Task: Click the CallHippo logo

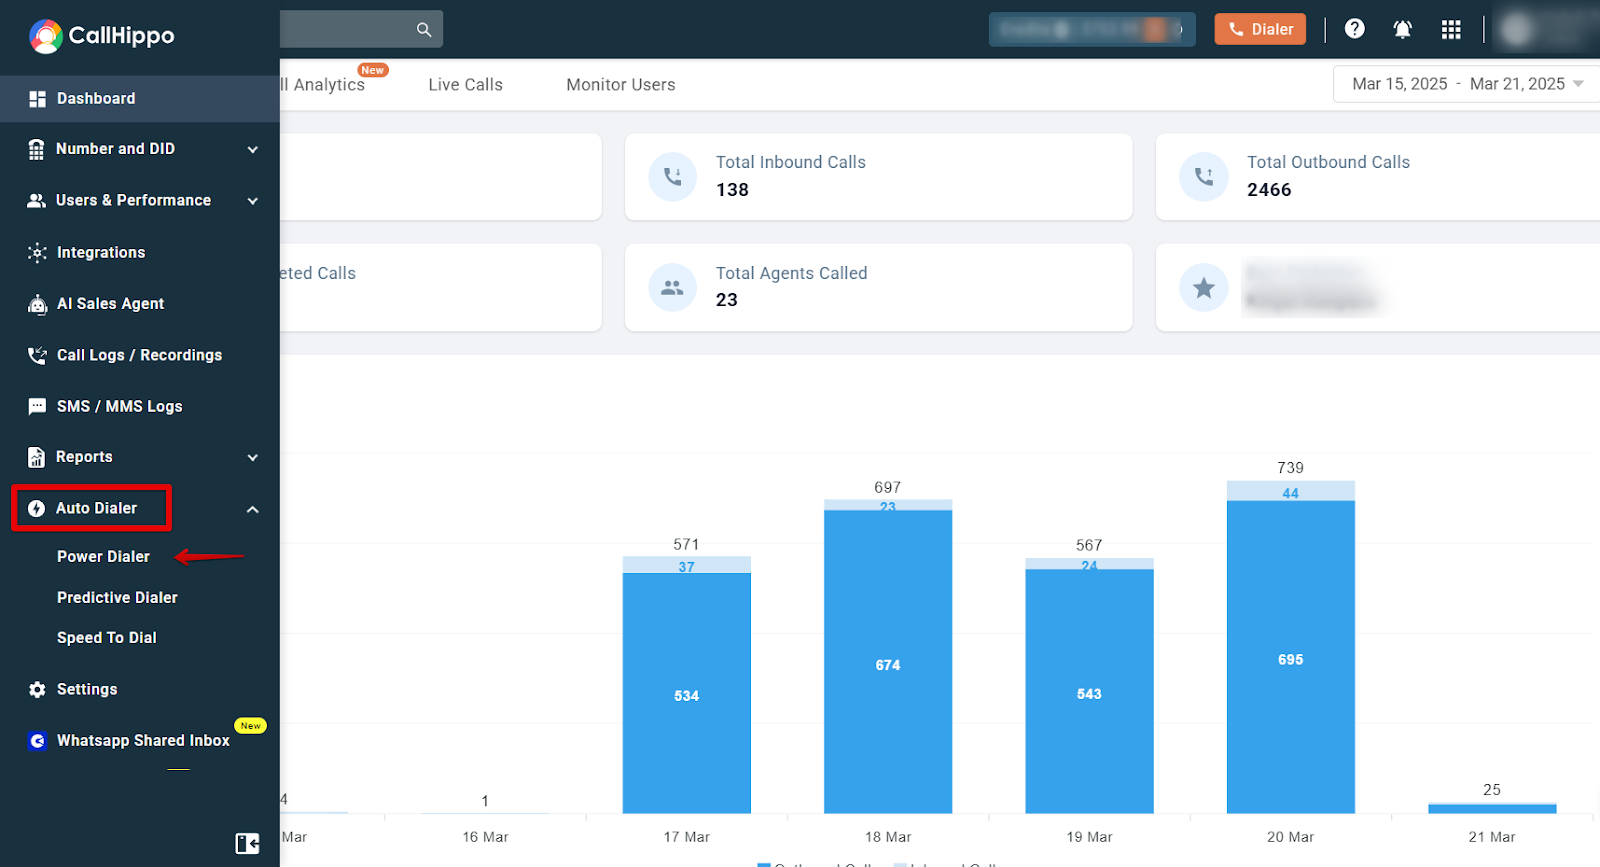Action: click(x=101, y=36)
